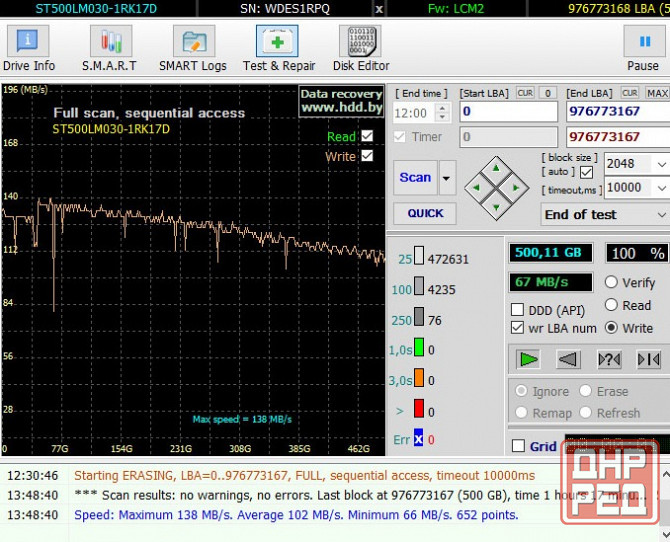This screenshot has width=670, height=542.
Task: Open Data recovery www.hdd.by link
Action: (341, 101)
